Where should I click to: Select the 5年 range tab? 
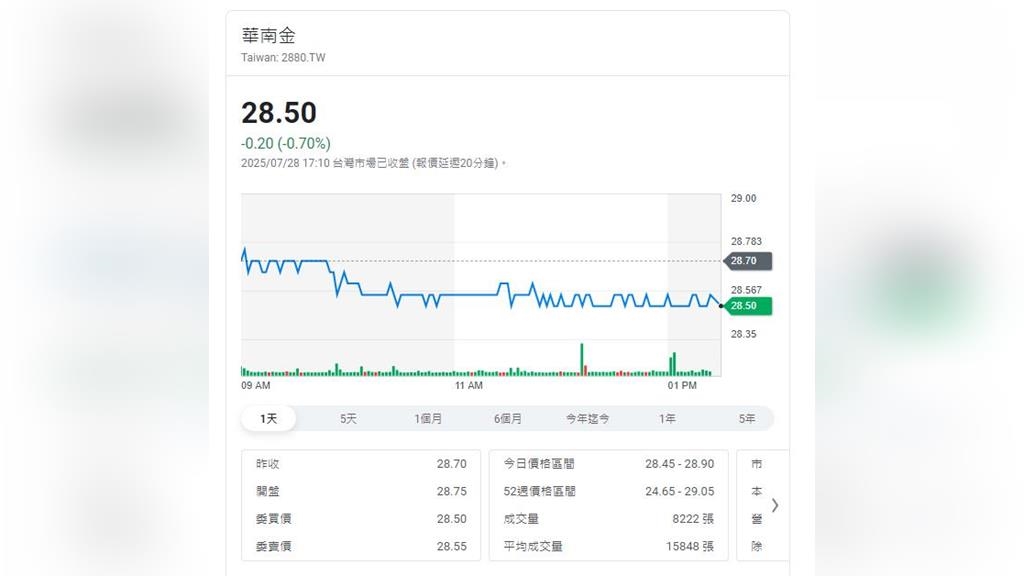click(747, 419)
